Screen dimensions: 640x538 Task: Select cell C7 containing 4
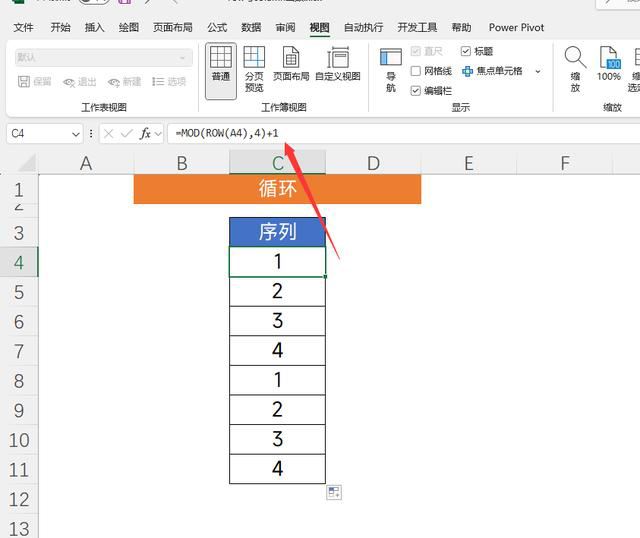(x=278, y=351)
